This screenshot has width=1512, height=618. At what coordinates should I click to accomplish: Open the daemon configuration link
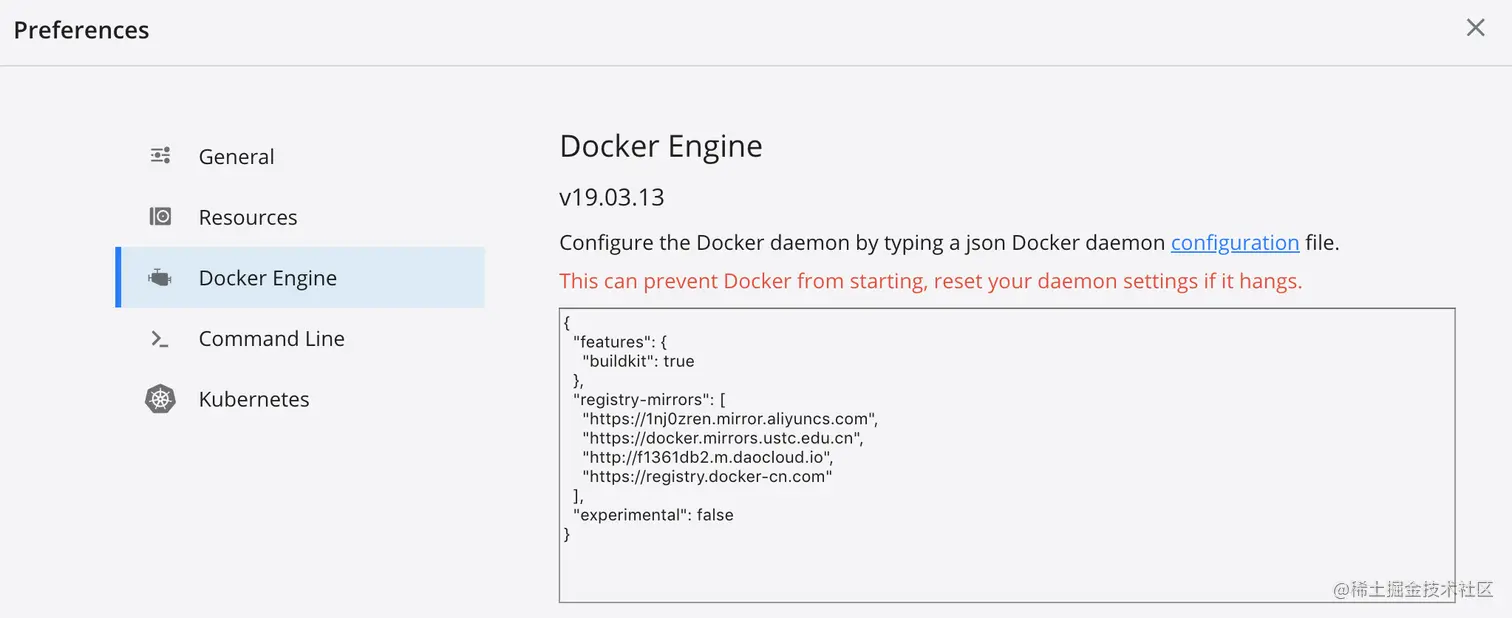tap(1235, 242)
